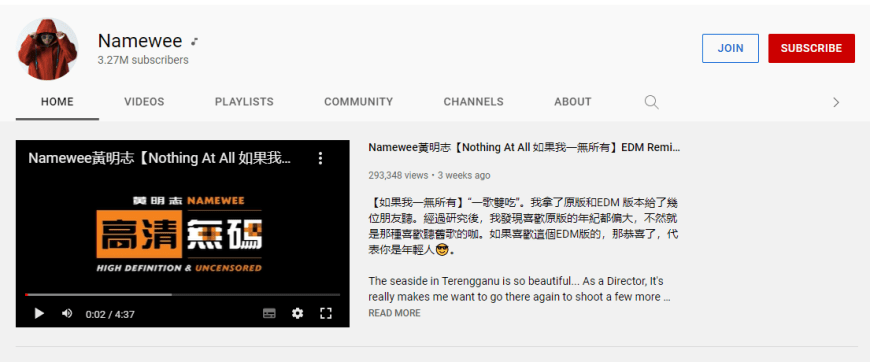Click the 高清無碼 video thumbnail
The width and height of the screenshot is (870, 362).
(183, 233)
